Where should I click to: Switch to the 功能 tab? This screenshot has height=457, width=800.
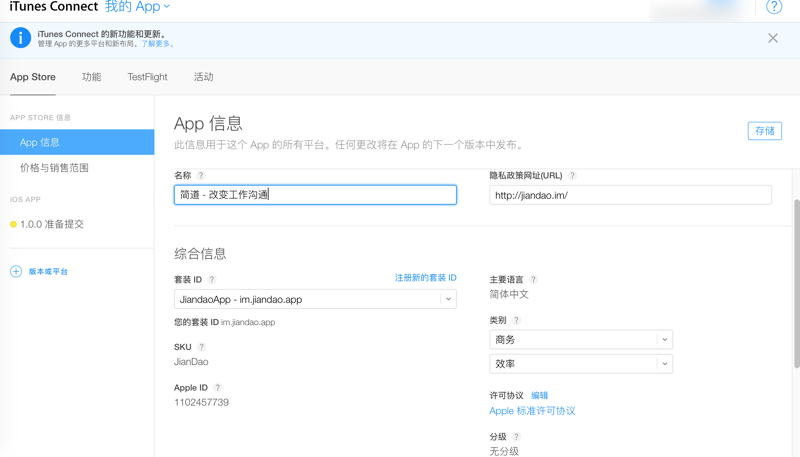click(x=91, y=77)
